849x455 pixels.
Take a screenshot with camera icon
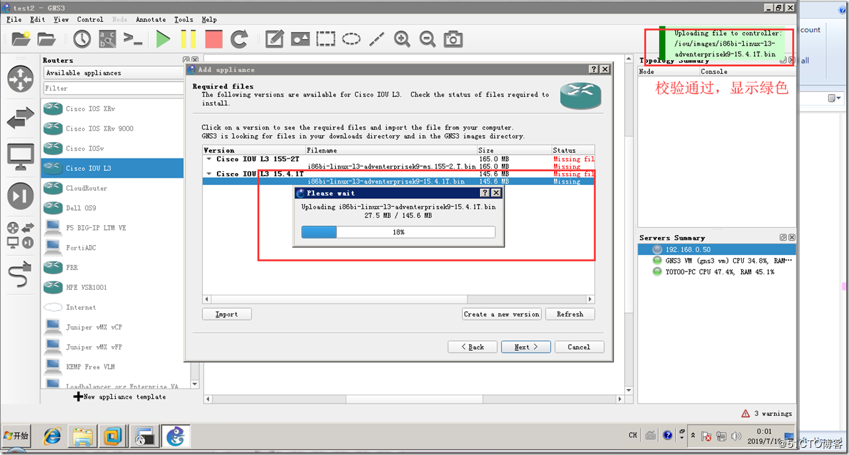[x=453, y=39]
